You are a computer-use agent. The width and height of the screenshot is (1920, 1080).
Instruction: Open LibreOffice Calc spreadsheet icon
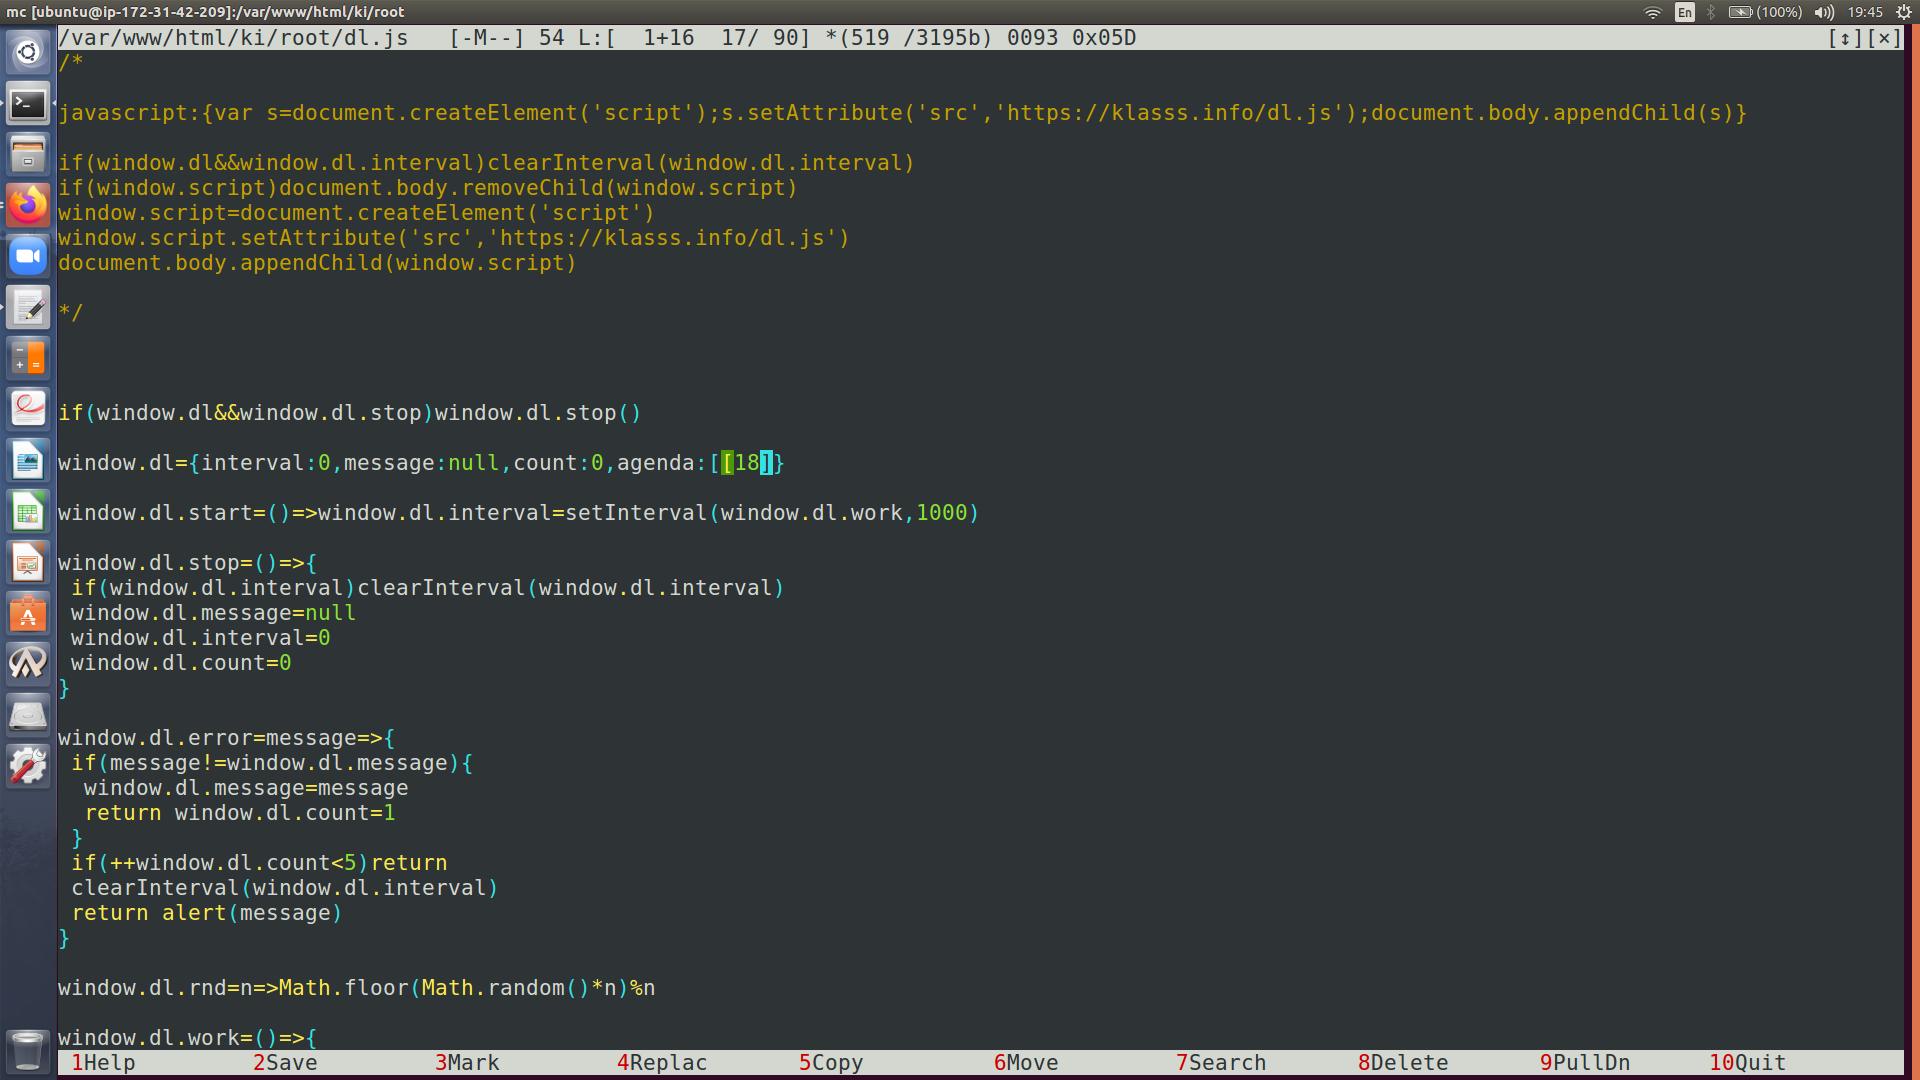[x=28, y=512]
